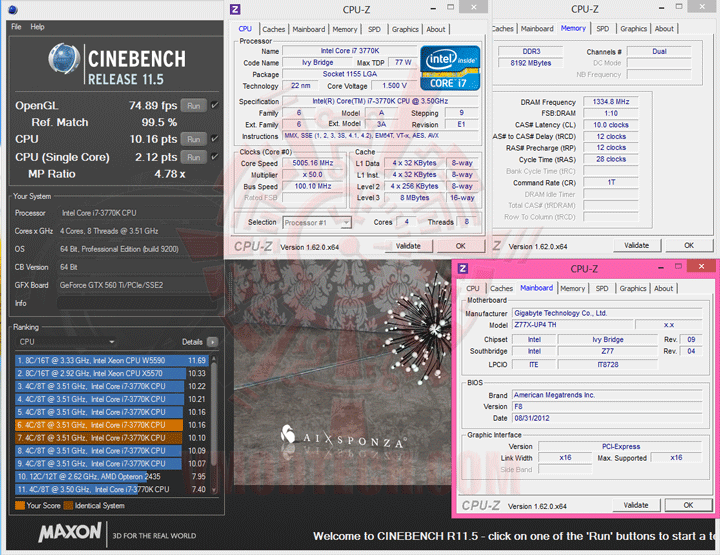Click Validate in CPU-Z CPU window
This screenshot has height=555, width=720.
click(x=408, y=246)
